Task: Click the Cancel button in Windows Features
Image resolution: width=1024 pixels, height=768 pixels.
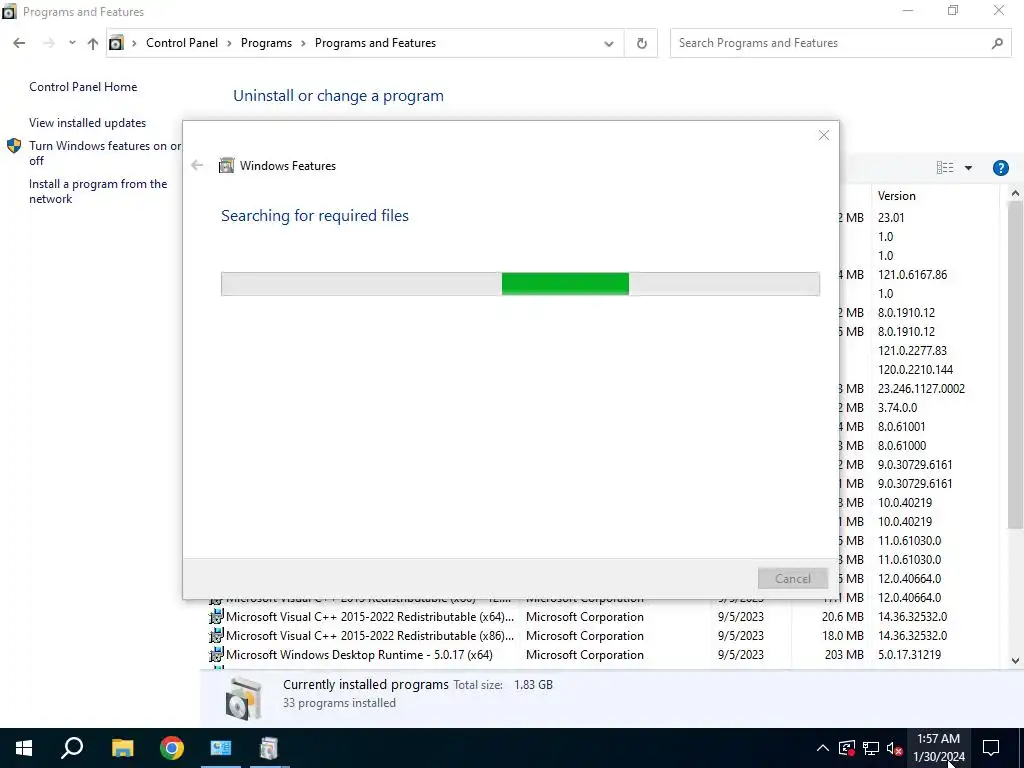Action: (793, 579)
